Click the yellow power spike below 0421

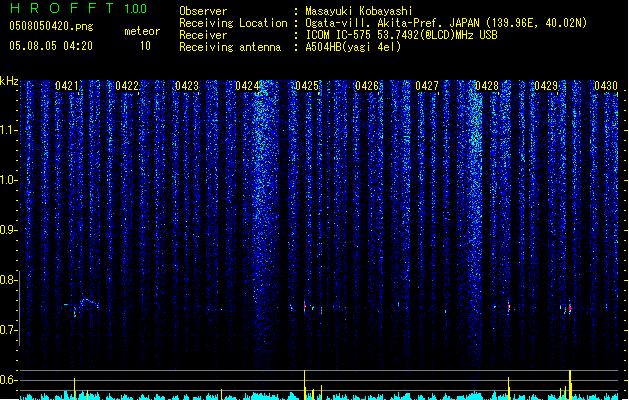[x=75, y=388]
